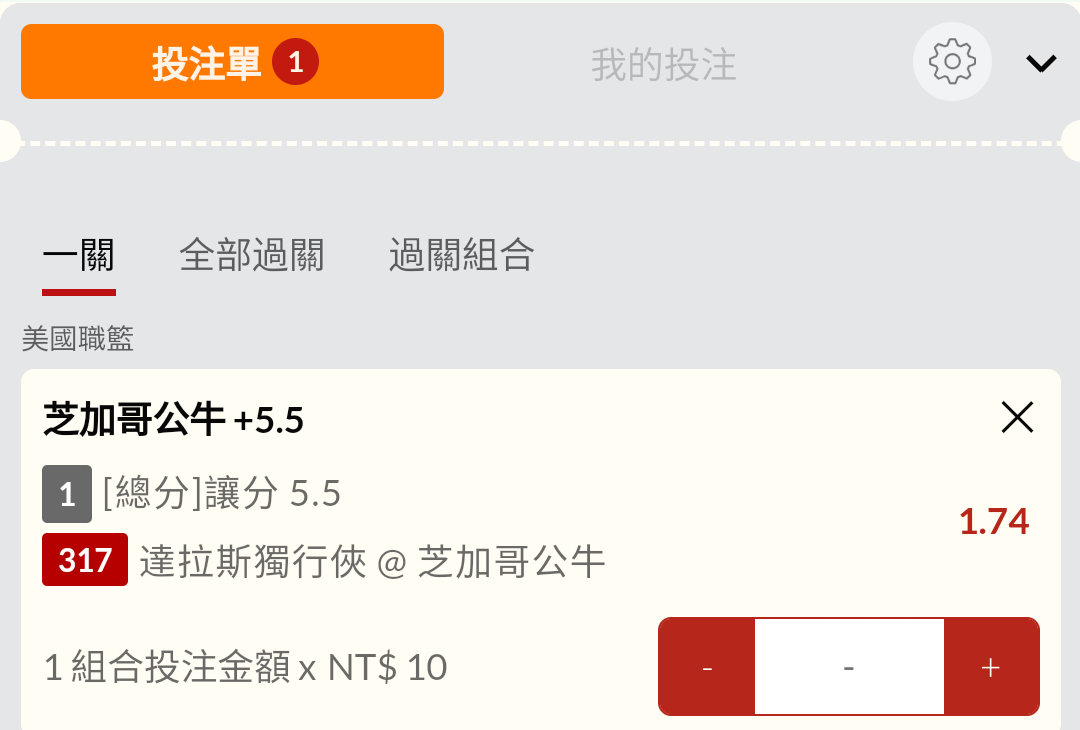The height and width of the screenshot is (730, 1080).
Task: Click the red bet count badge on 投注單
Action: tap(295, 63)
